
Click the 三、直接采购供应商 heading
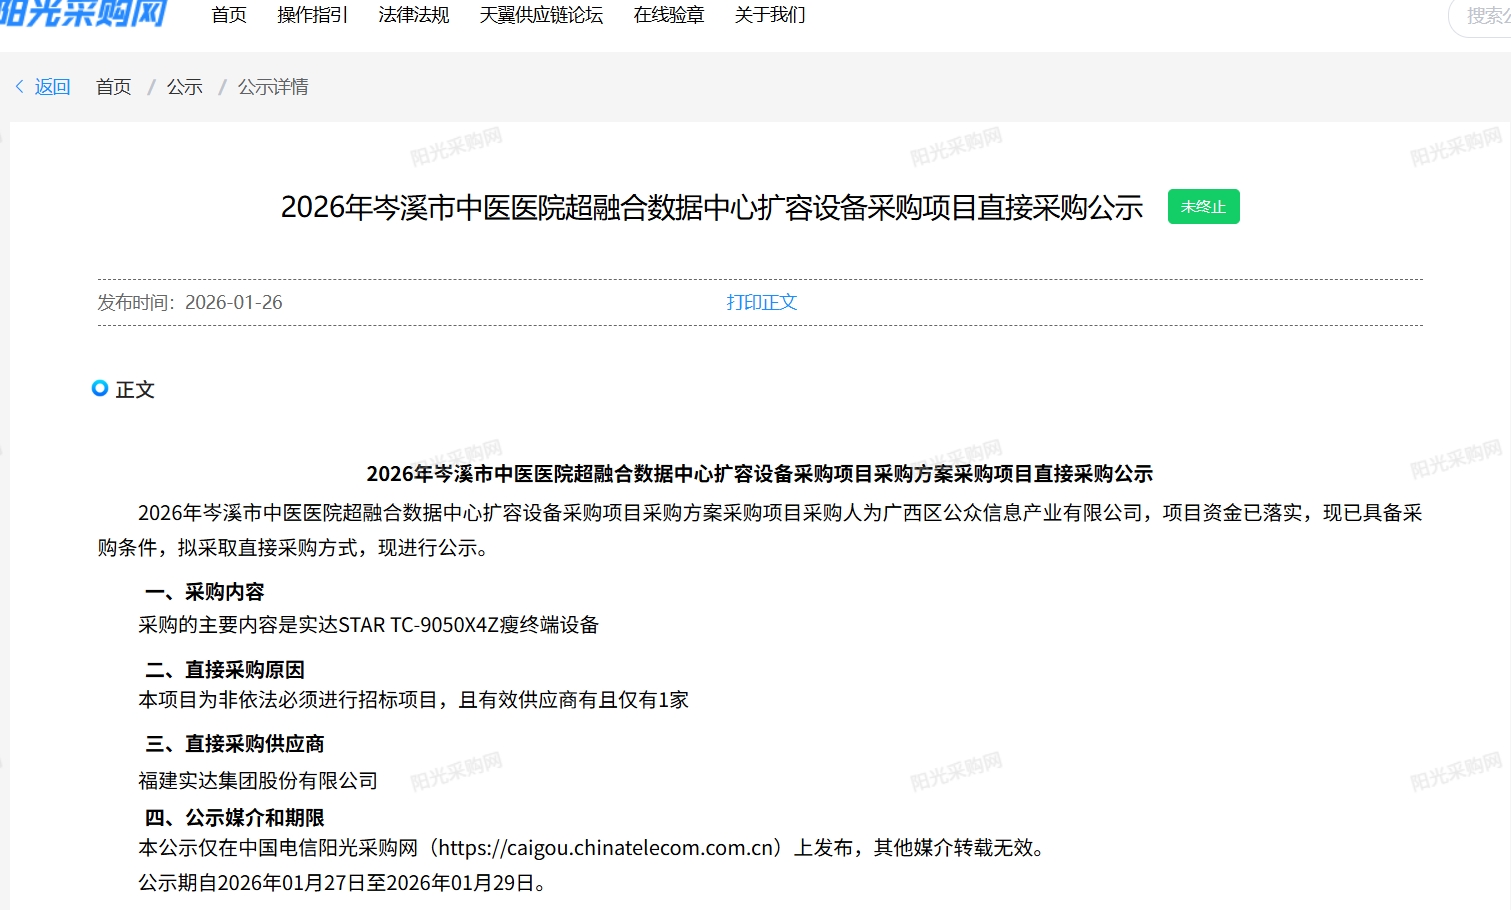point(235,744)
